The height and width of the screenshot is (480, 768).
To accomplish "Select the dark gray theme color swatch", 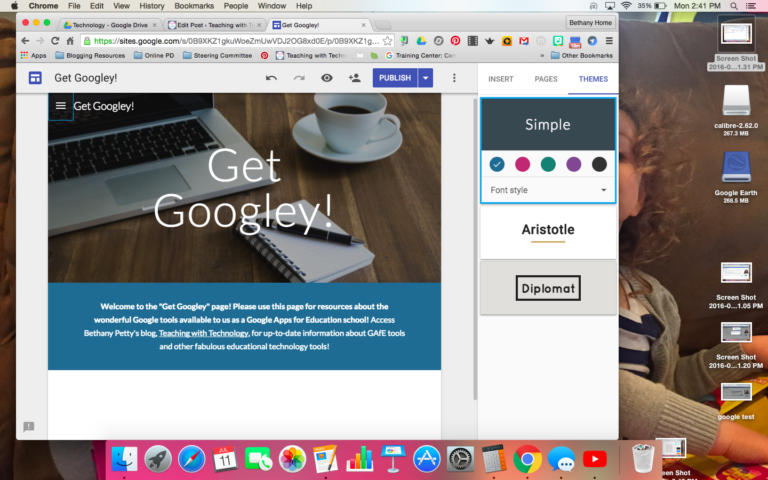I will pyautogui.click(x=600, y=164).
